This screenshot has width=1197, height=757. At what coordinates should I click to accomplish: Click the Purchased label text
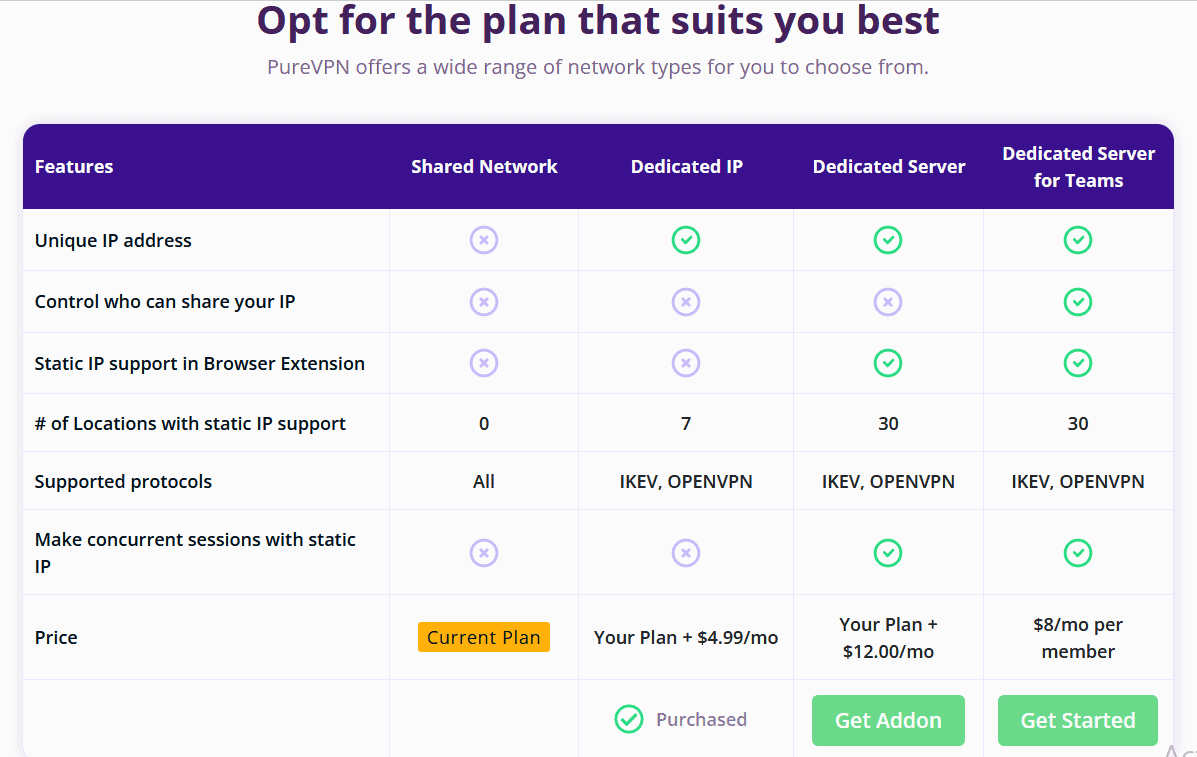pos(702,719)
